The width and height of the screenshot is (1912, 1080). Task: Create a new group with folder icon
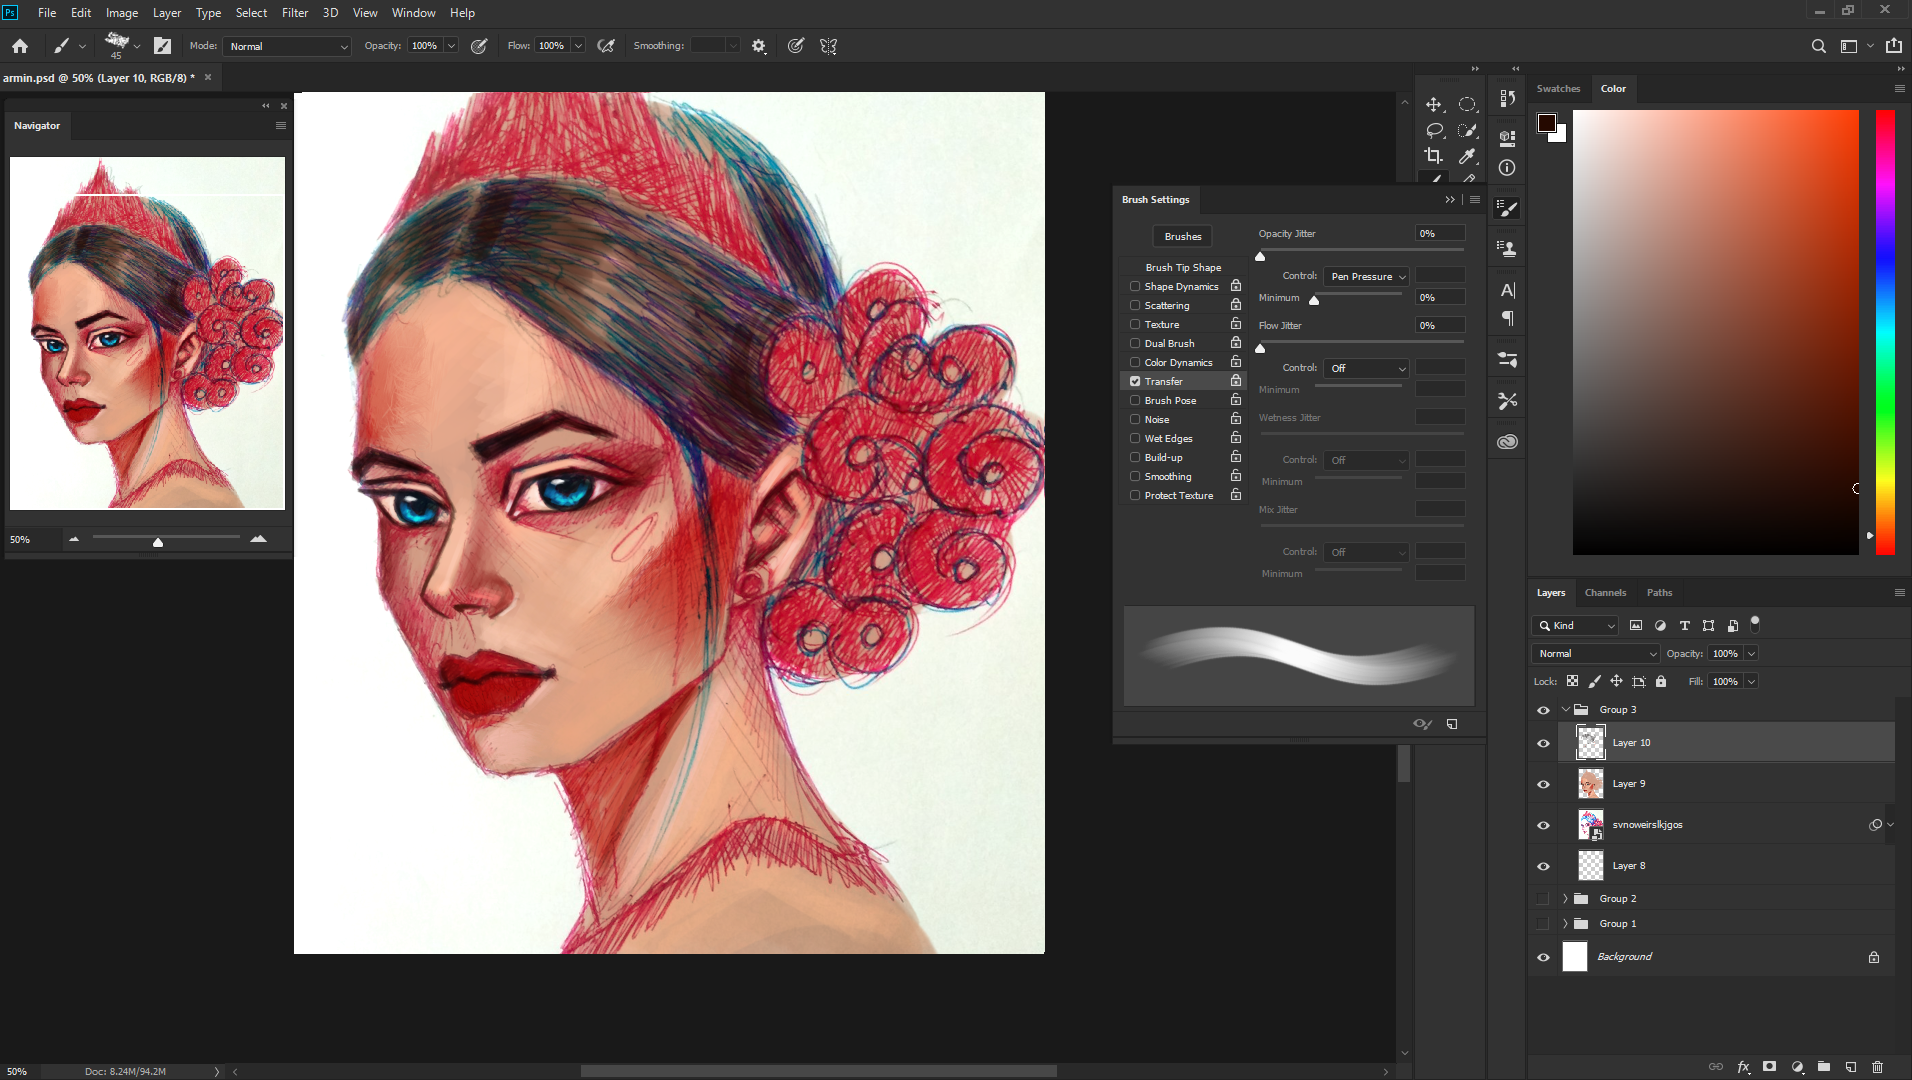1824,1067
